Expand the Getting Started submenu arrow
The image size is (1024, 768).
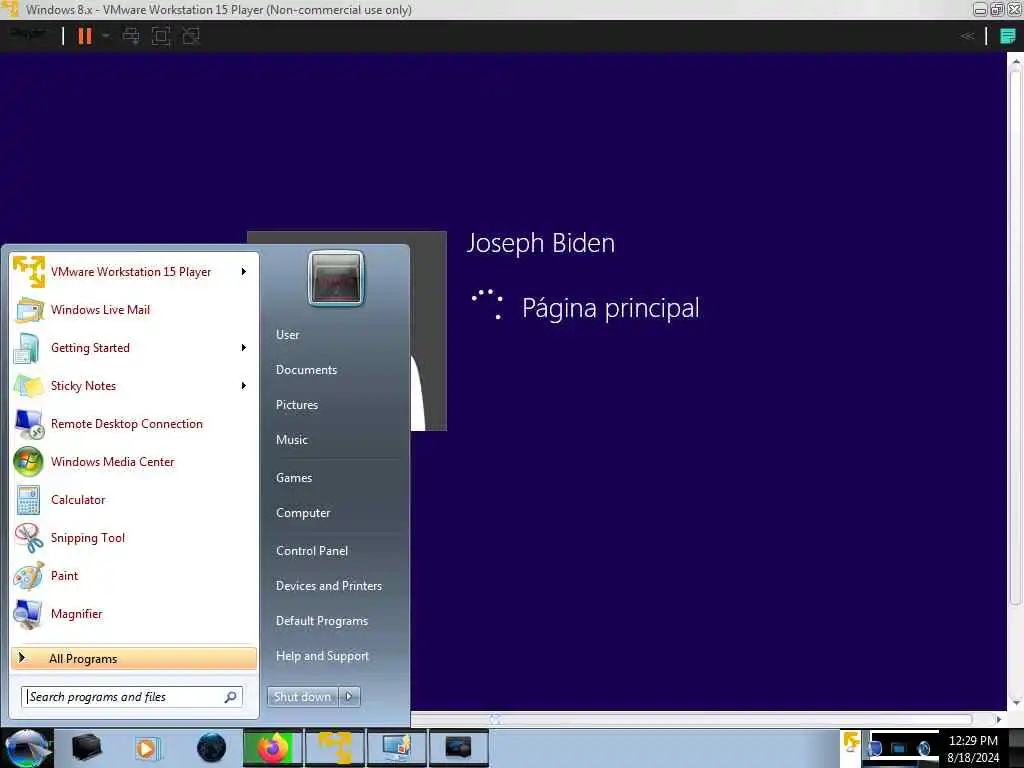[x=244, y=347]
